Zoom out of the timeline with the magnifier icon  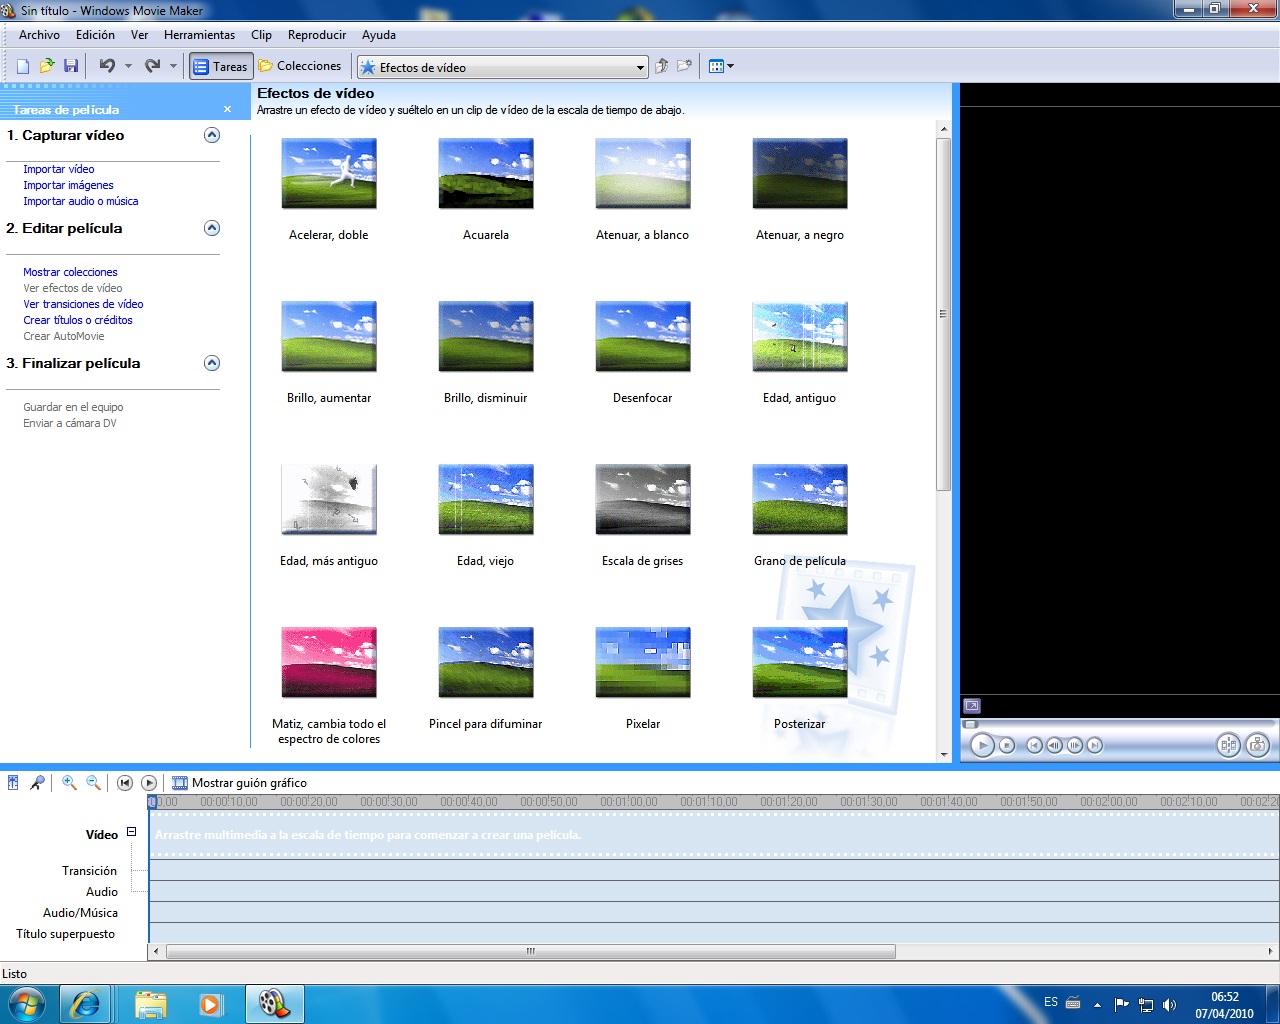(x=92, y=782)
